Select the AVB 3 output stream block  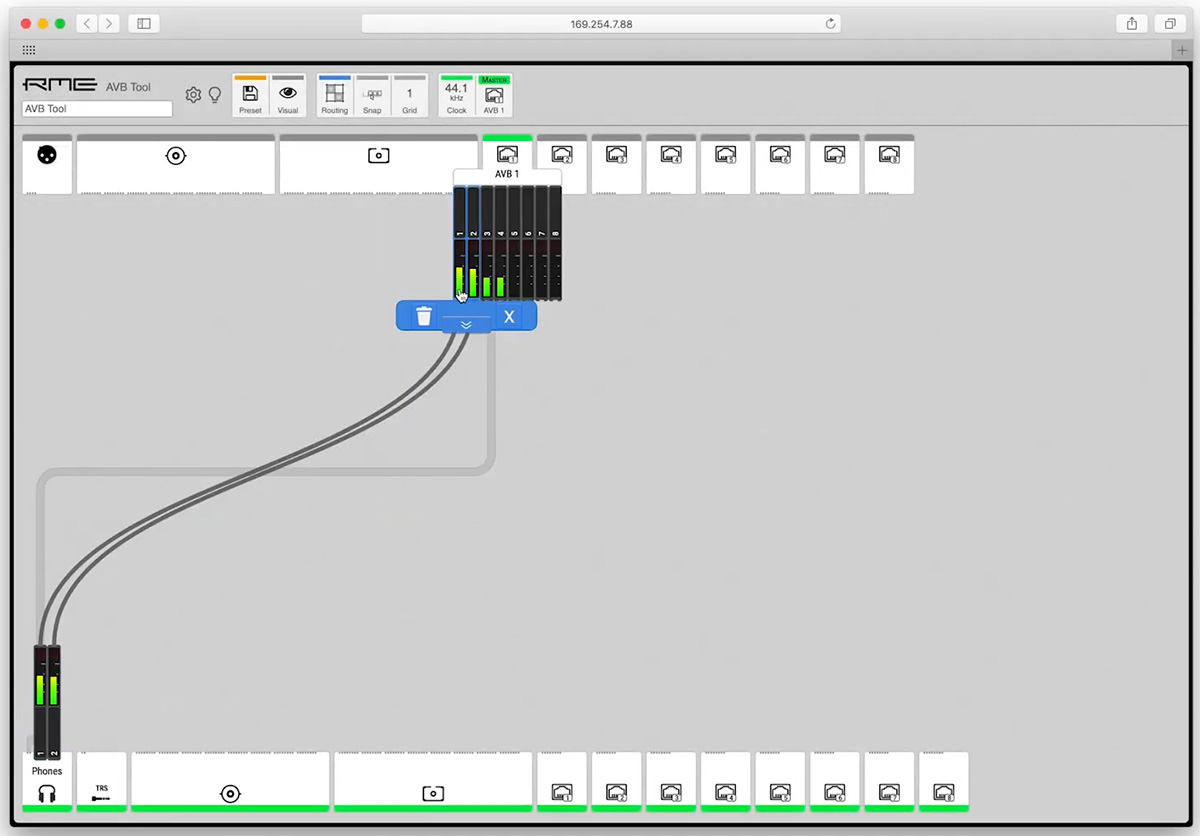click(671, 781)
